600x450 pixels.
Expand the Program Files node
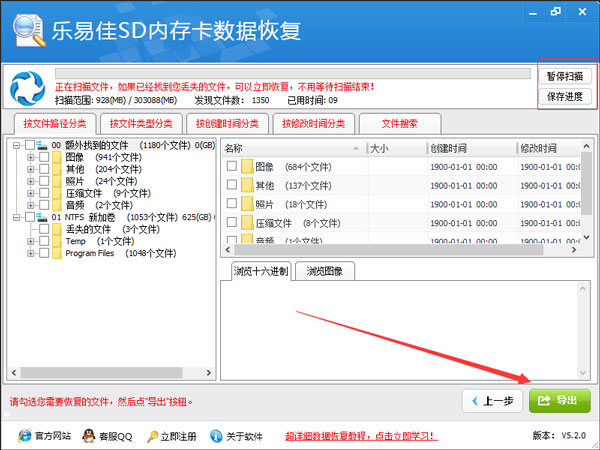pos(31,253)
